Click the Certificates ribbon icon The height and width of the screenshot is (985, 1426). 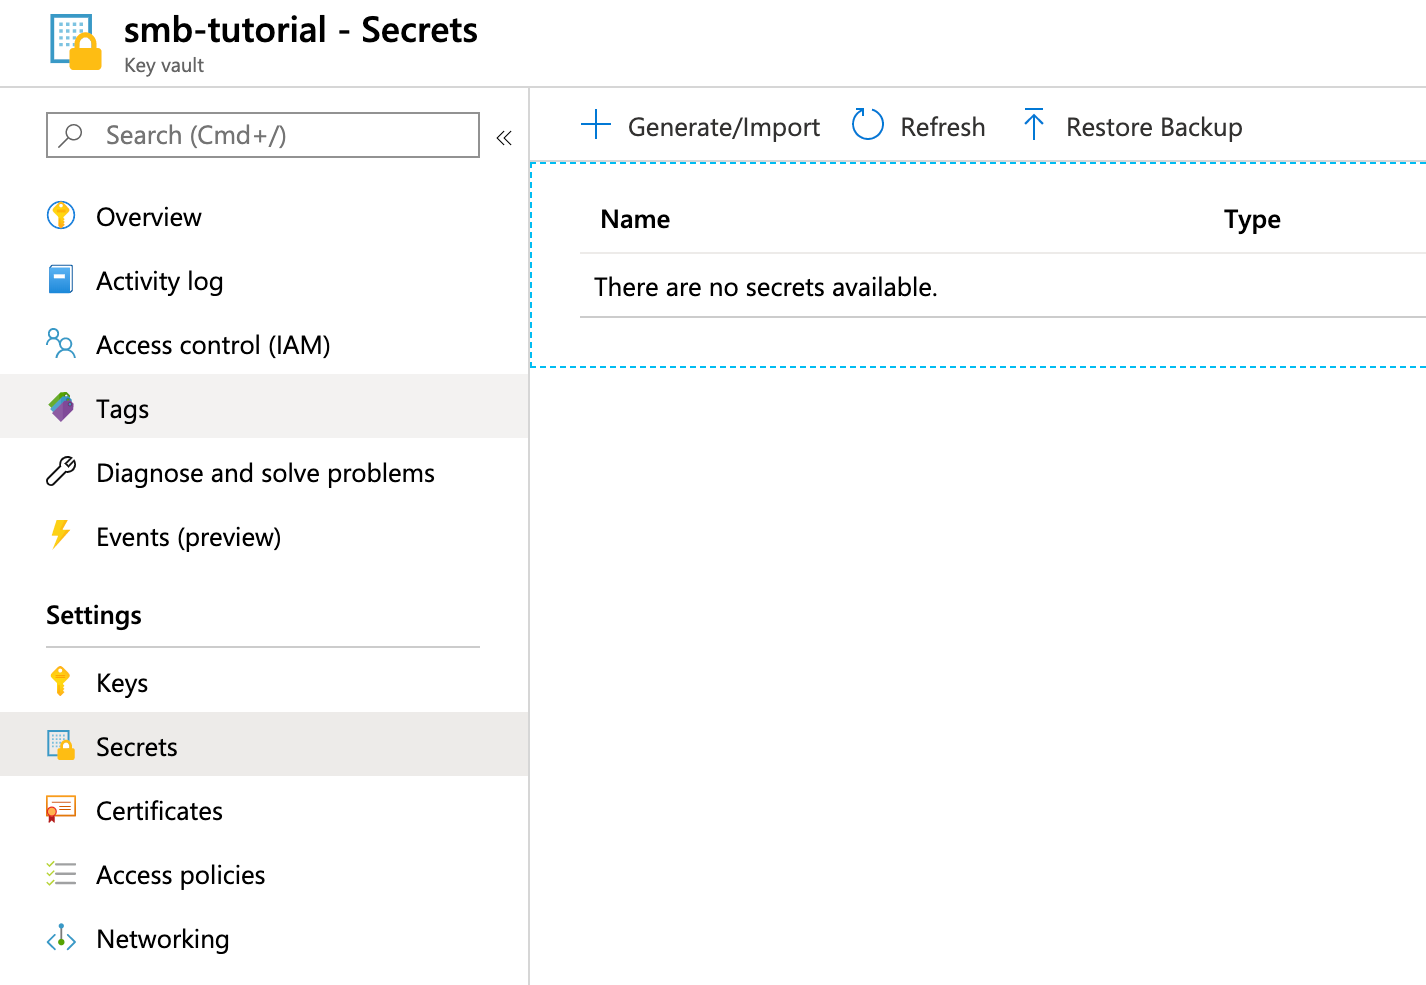61,809
